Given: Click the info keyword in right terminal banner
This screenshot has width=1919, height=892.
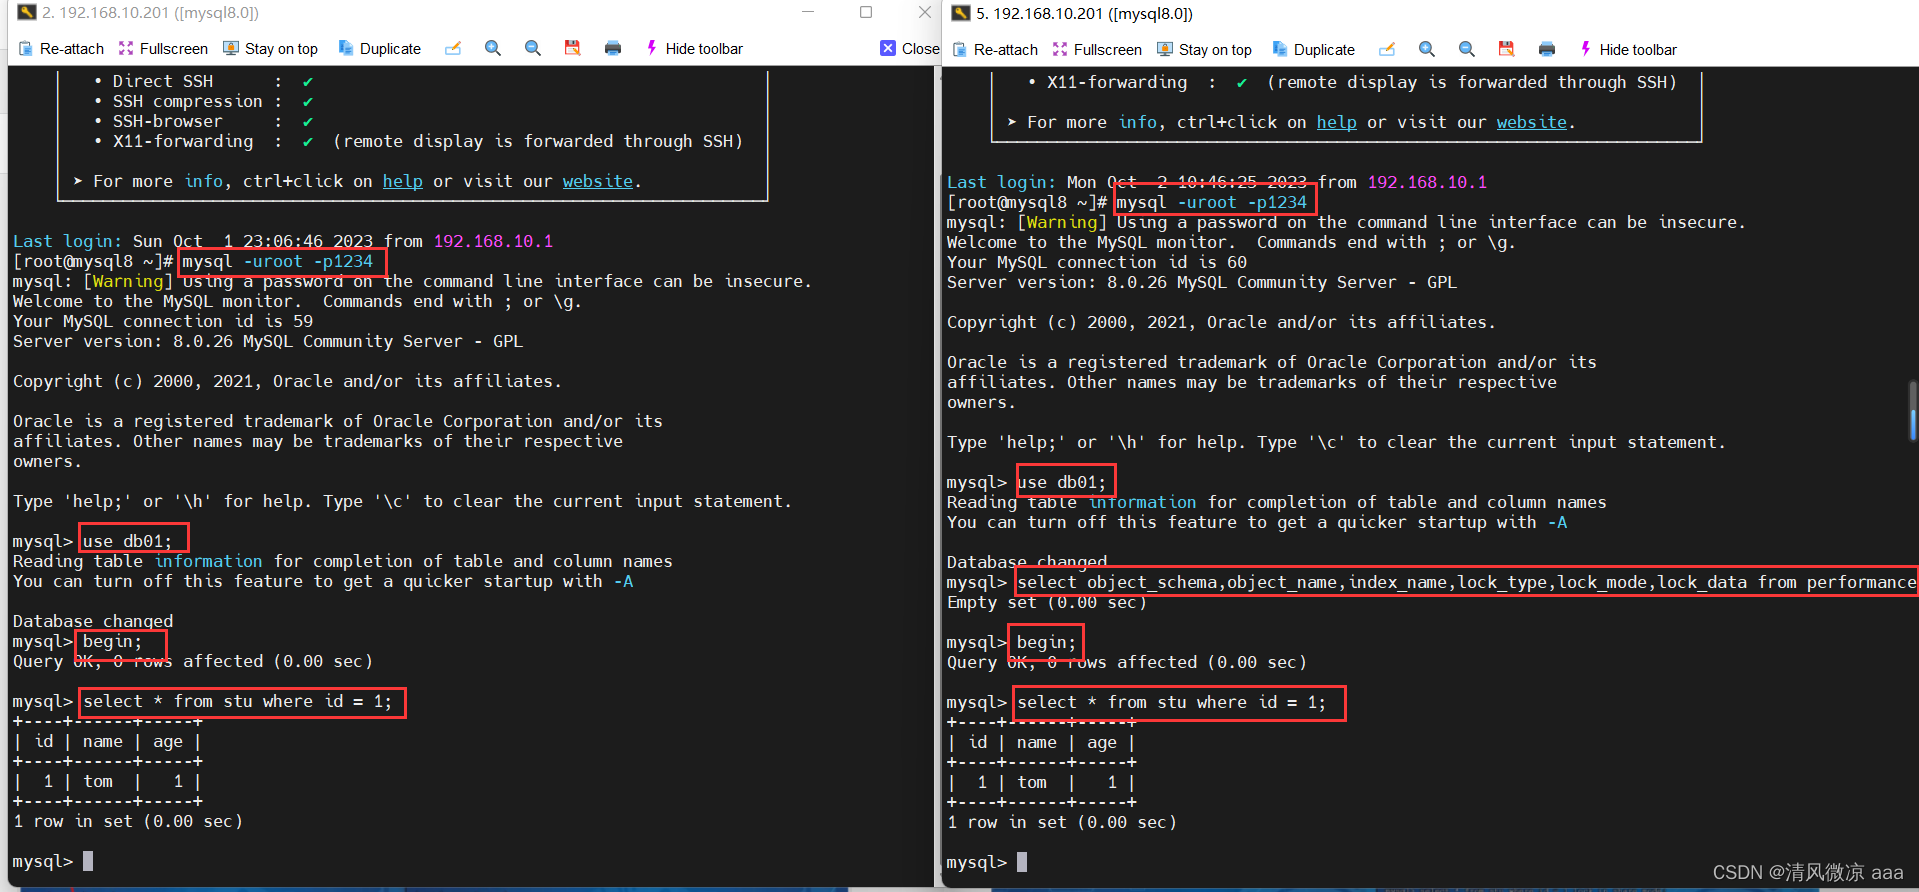Looking at the screenshot, I should pos(1138,122).
